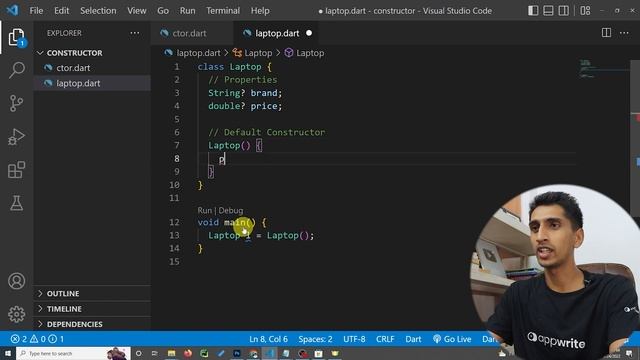Open the Photoshop taskbar icon
The width and height of the screenshot is (640, 360).
pyautogui.click(x=237, y=353)
